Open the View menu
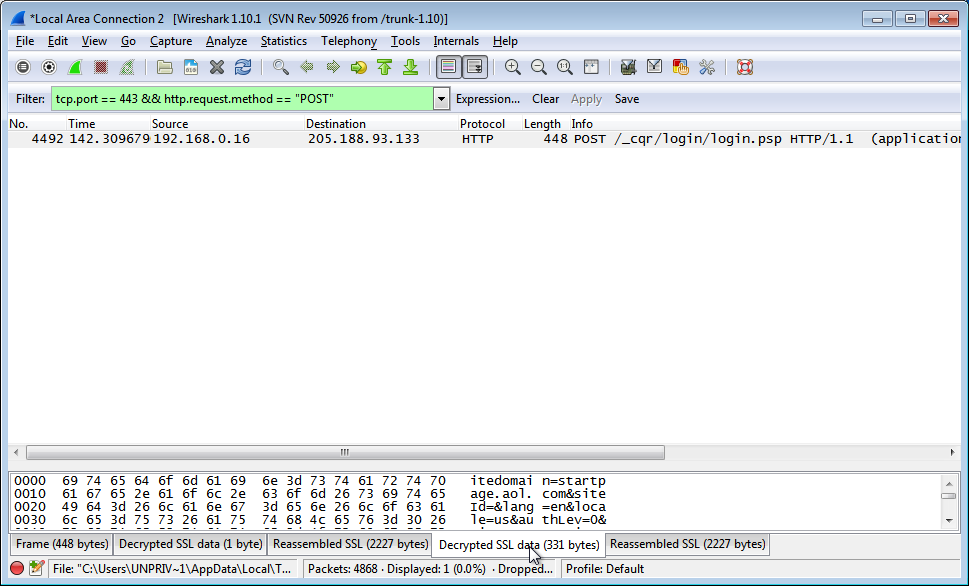Screen dimensions: 969x586 pos(94,41)
